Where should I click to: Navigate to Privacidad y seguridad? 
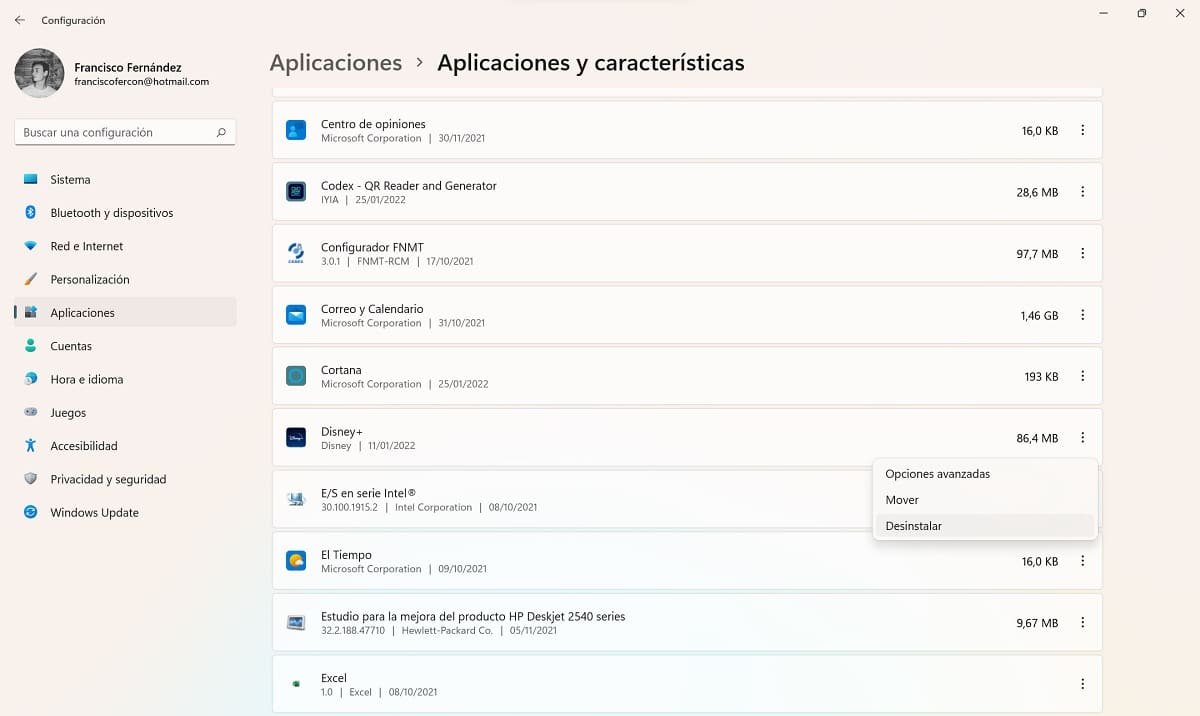[108, 479]
